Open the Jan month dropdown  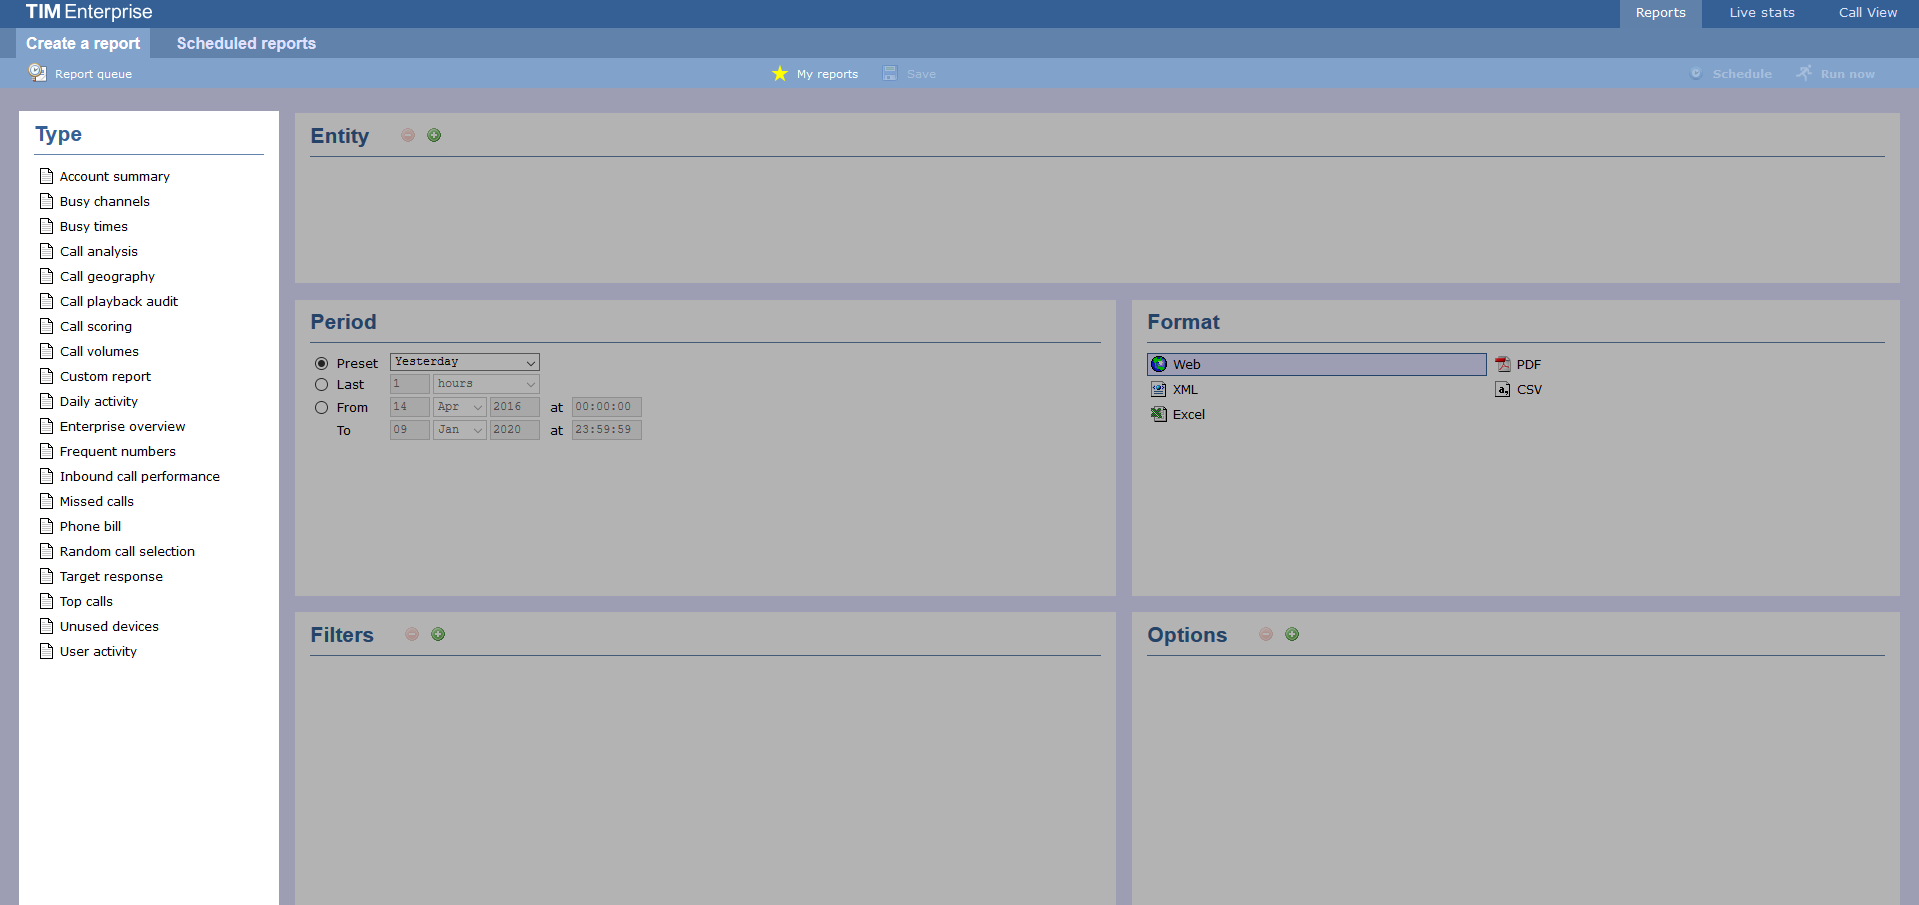460,430
